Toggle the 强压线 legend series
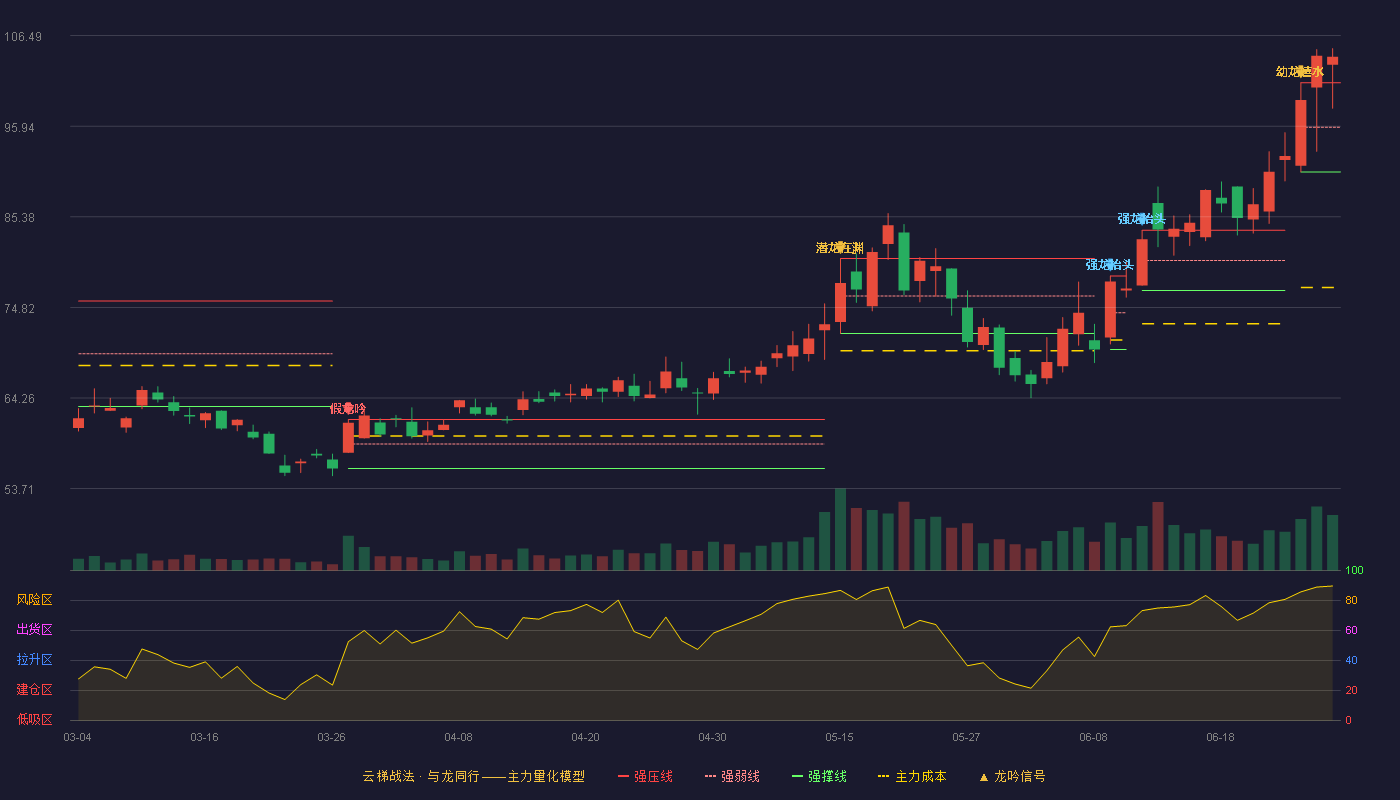 (645, 776)
